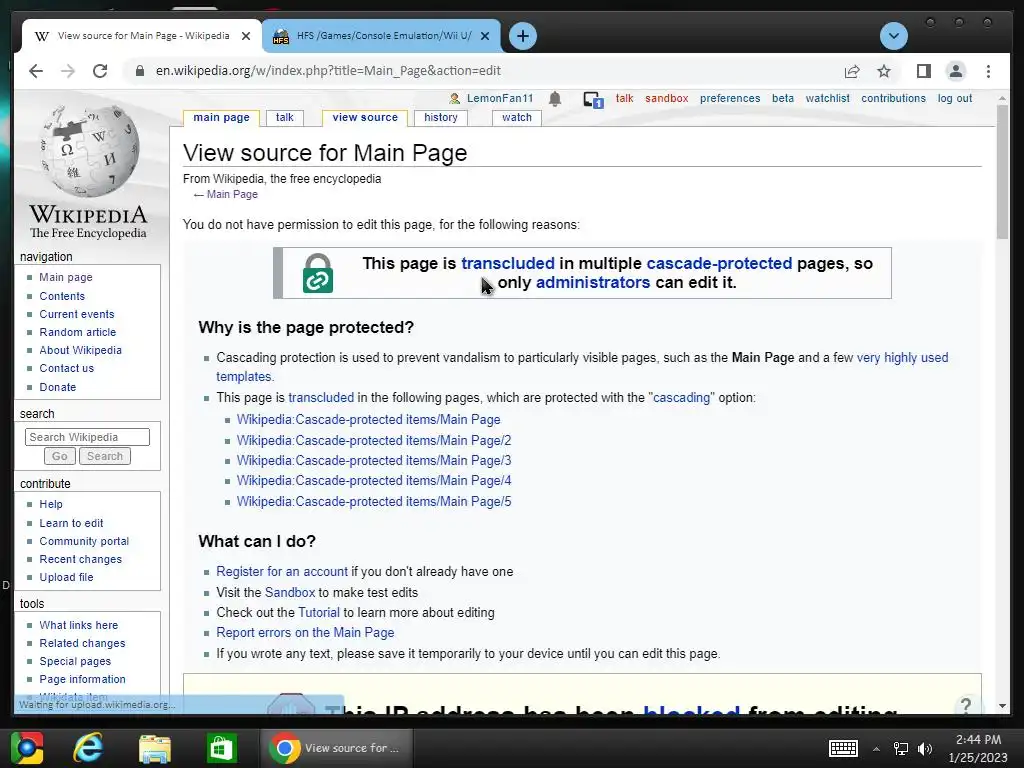Image resolution: width=1024 pixels, height=768 pixels.
Task: Open Random article in navigation
Action: pos(78,332)
